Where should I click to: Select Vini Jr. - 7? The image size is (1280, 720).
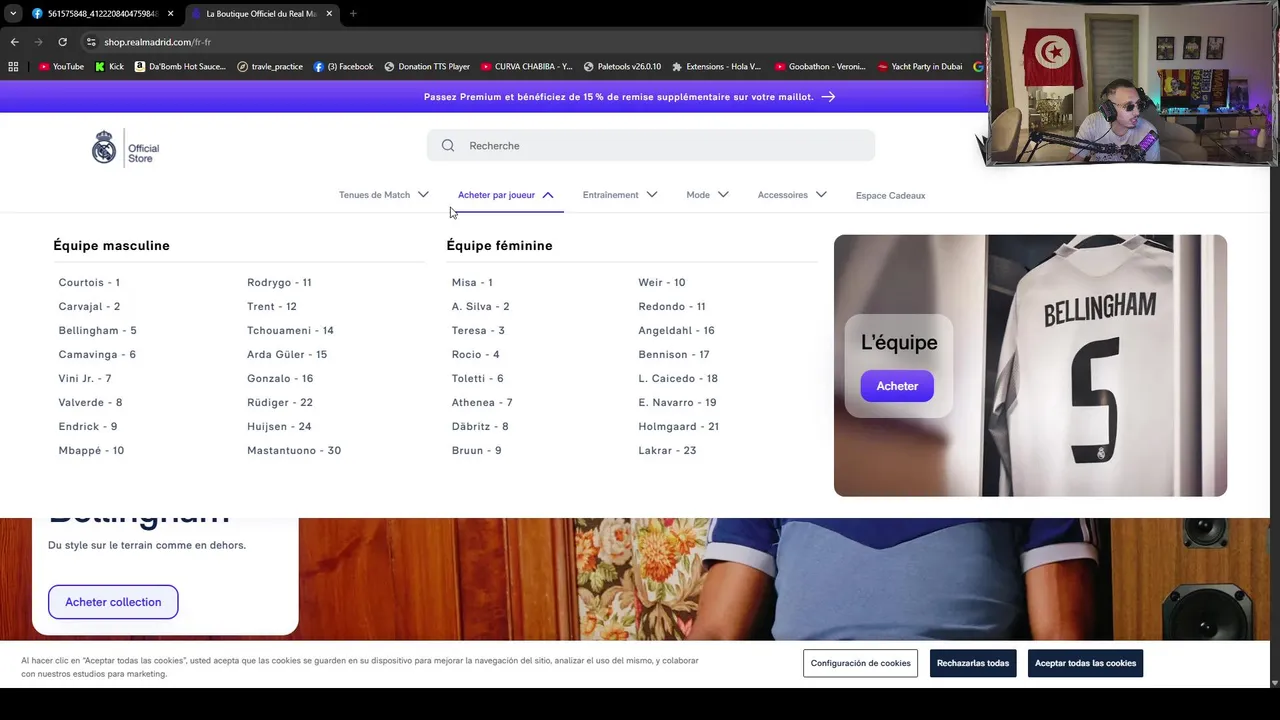pyautogui.click(x=85, y=379)
